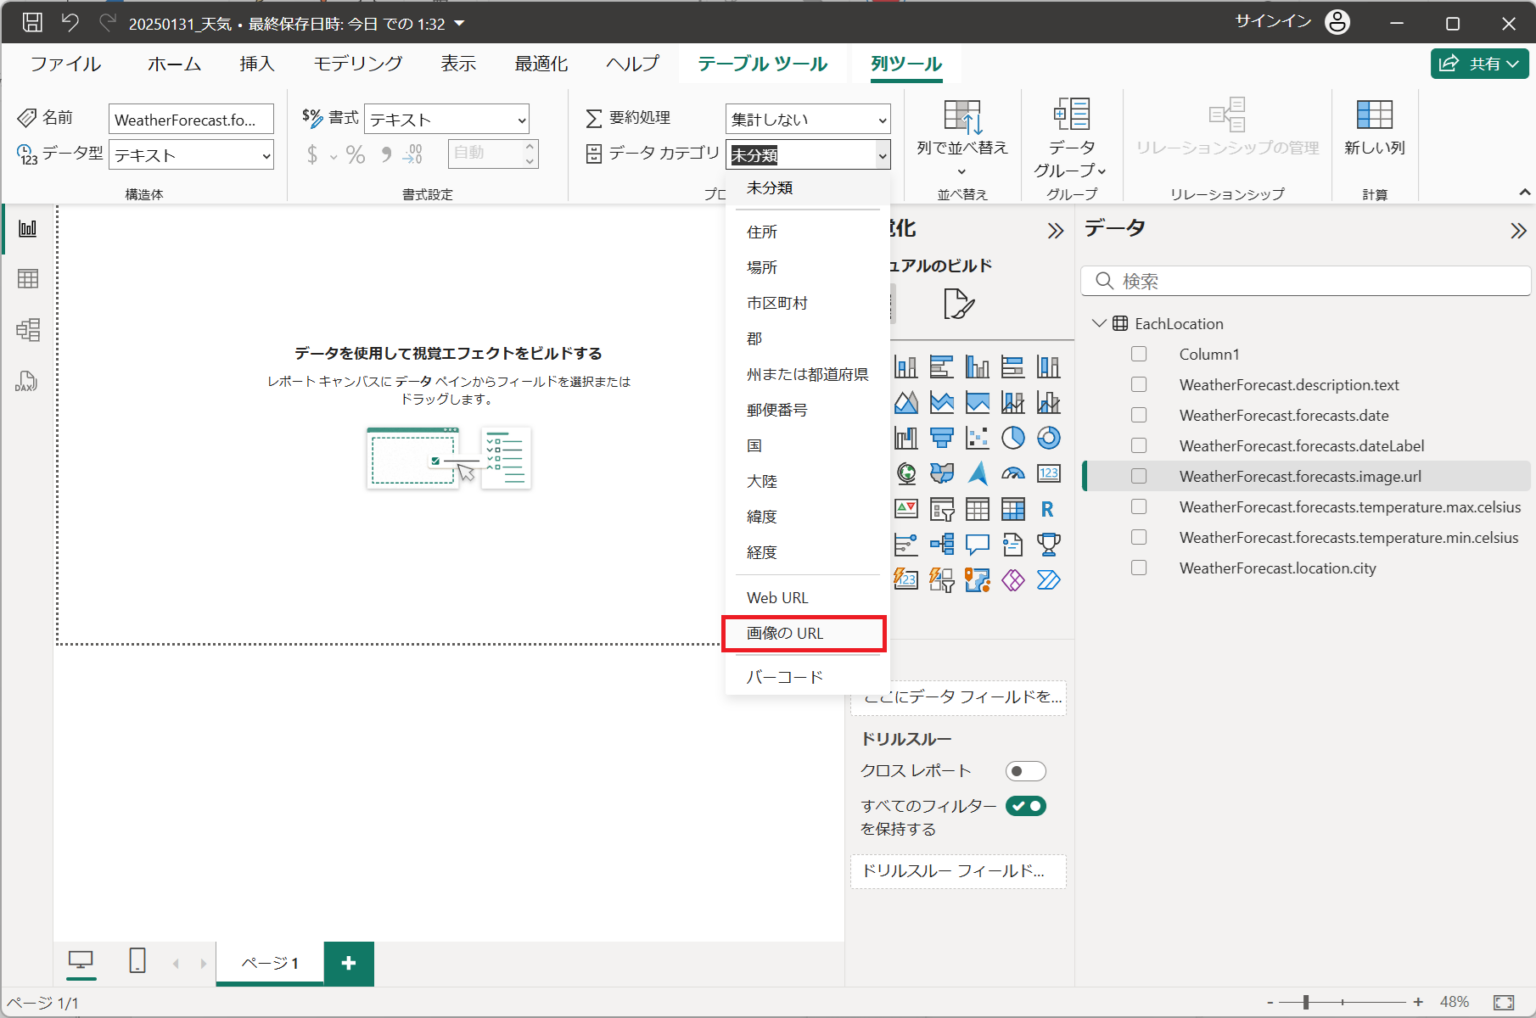This screenshot has width=1536, height=1018.
Task: Click the 共有 share button
Action: [x=1479, y=64]
